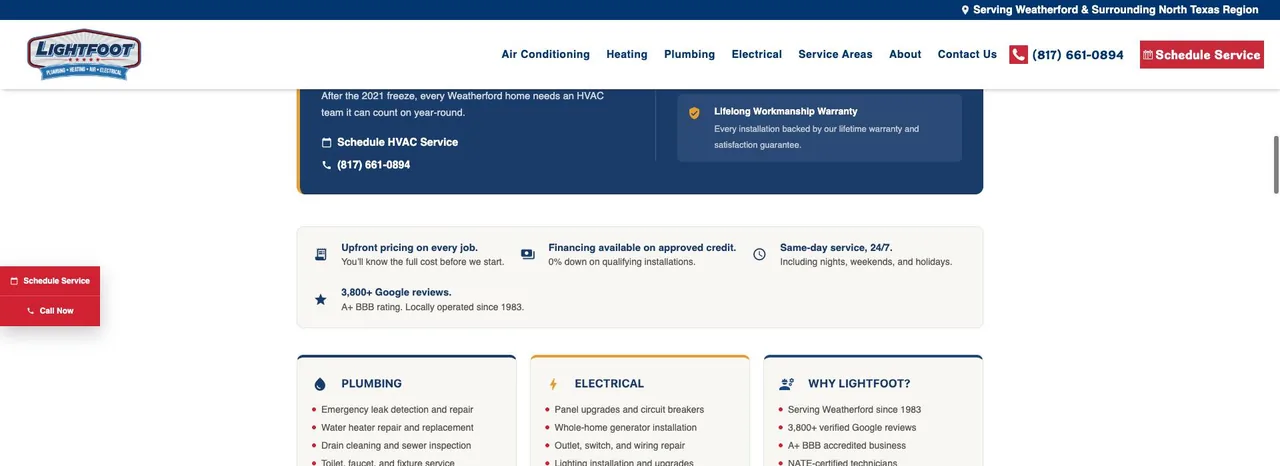
Task: Click 'Same-day service, 24/7.' text
Action: 836,248
